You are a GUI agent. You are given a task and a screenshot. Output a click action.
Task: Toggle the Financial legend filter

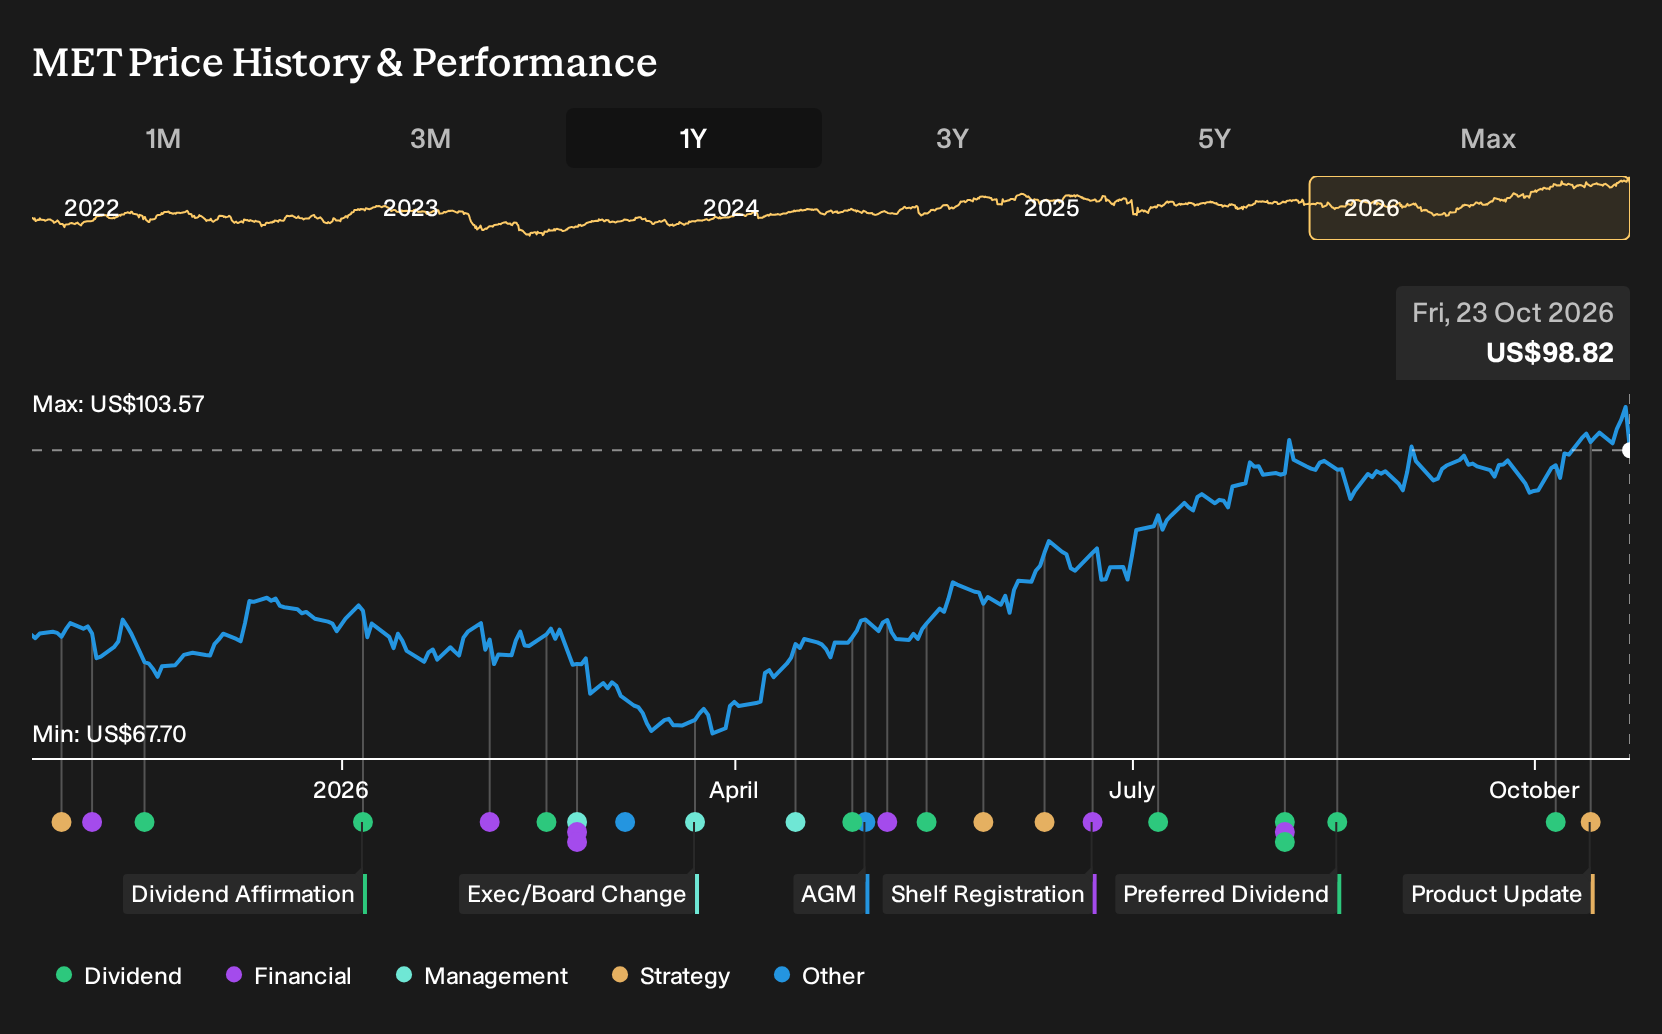click(289, 975)
